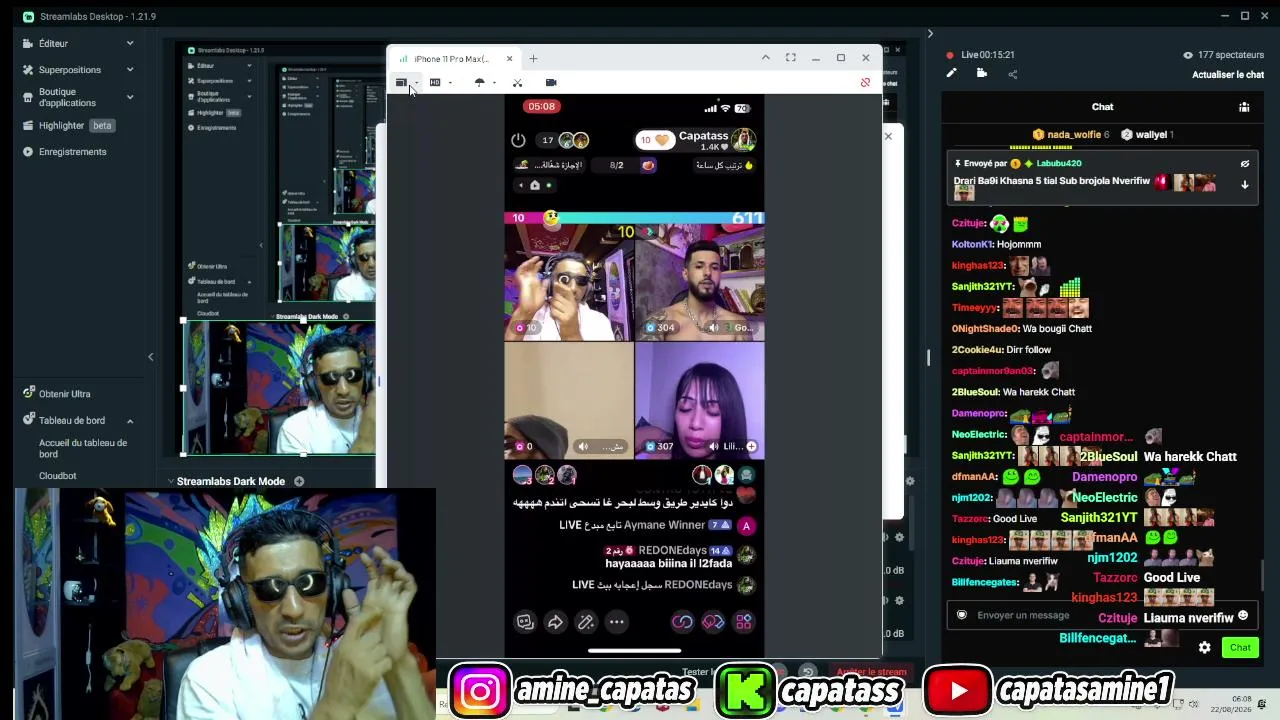This screenshot has height=720, width=1280.
Task: Click the screen layout icon in mirroring toolbar
Action: (x=401, y=83)
